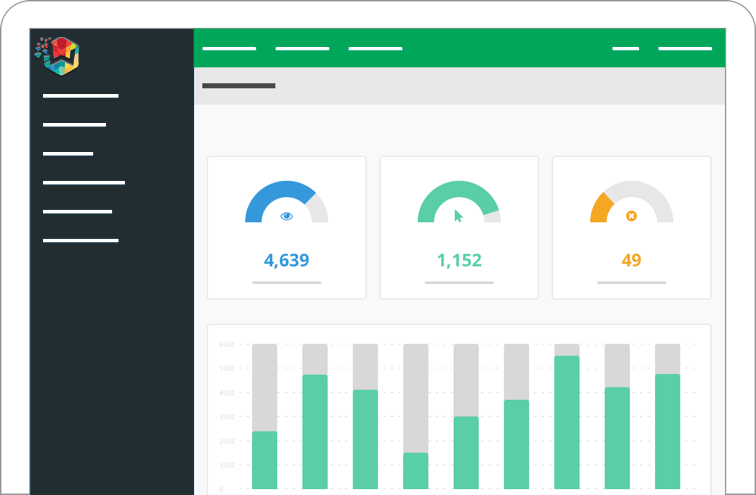This screenshot has width=756, height=495.
Task: Click the 4,639 value
Action: 286,261
